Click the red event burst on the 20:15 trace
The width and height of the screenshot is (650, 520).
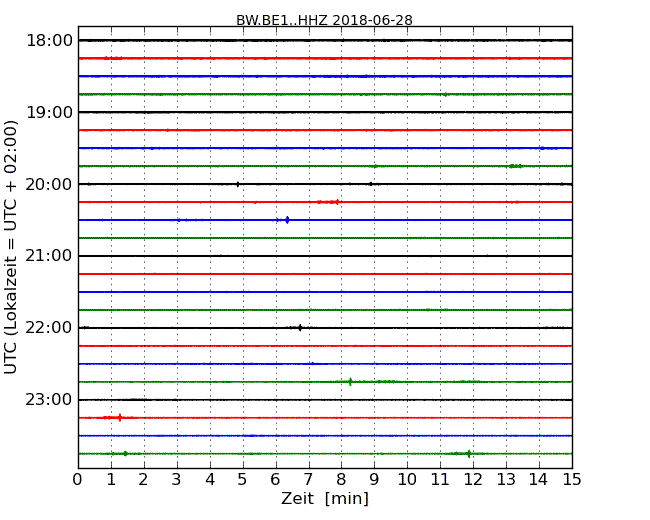point(328,202)
